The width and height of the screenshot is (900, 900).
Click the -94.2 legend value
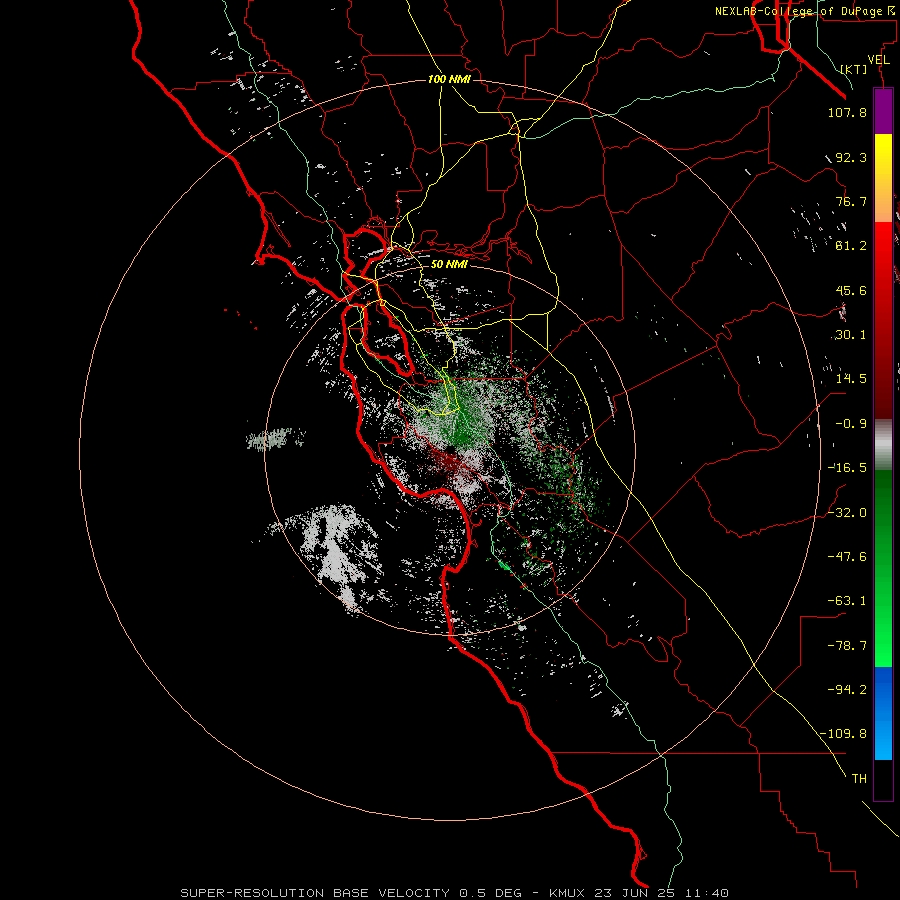point(847,690)
